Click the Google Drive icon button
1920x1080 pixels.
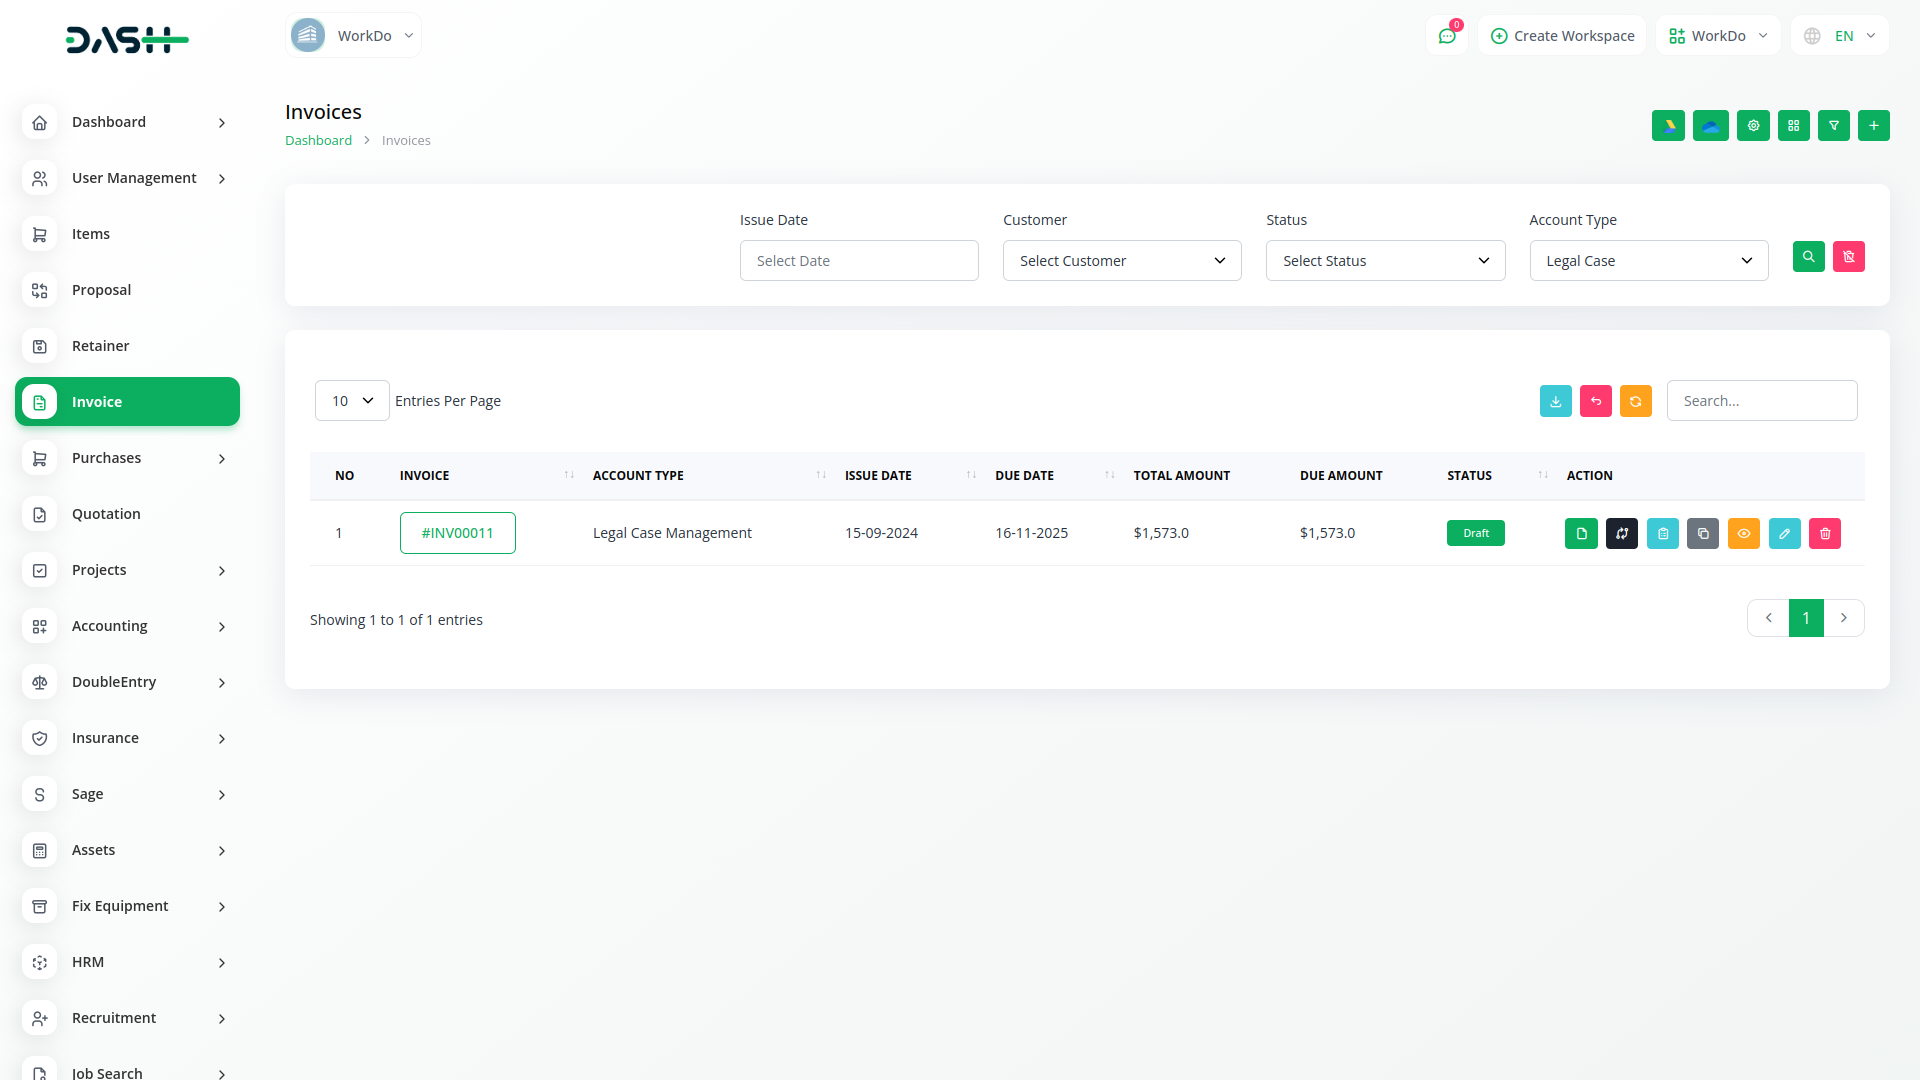1668,126
